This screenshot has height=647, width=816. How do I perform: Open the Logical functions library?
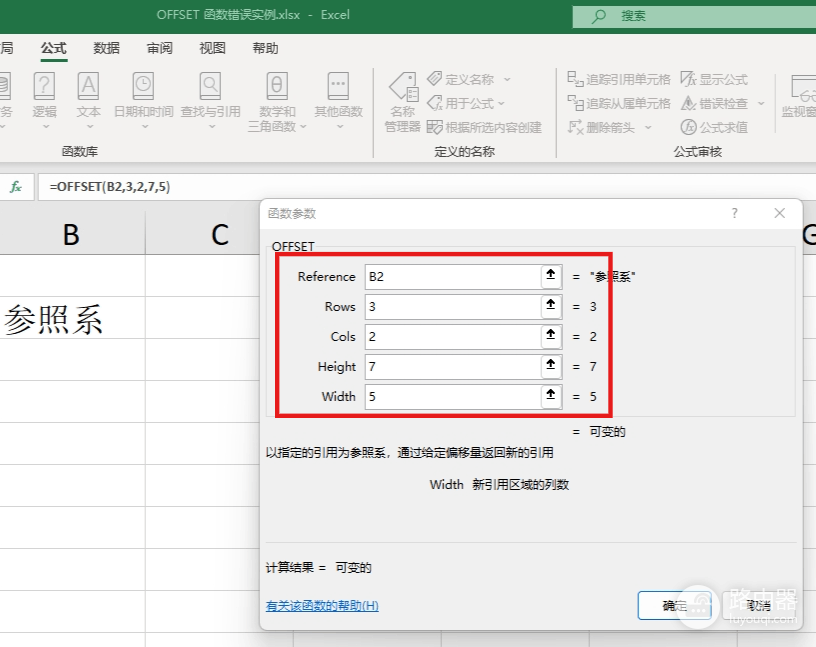tap(44, 99)
